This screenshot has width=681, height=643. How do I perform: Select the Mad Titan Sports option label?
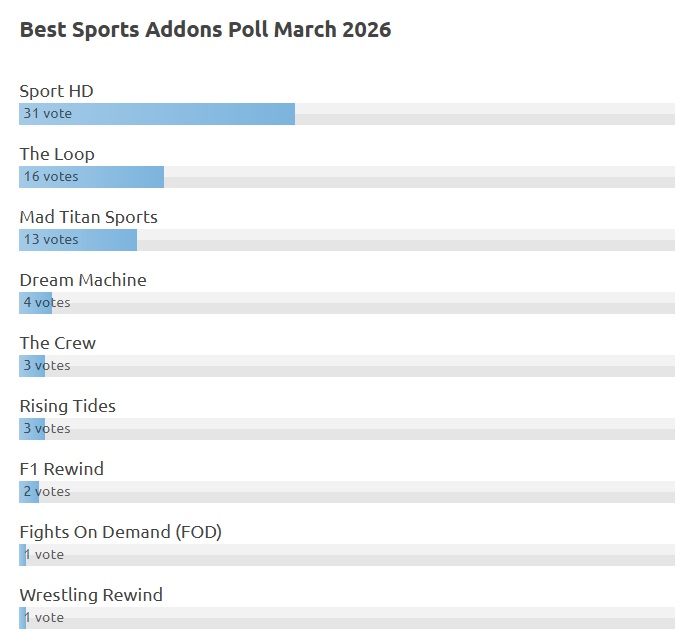[88, 217]
